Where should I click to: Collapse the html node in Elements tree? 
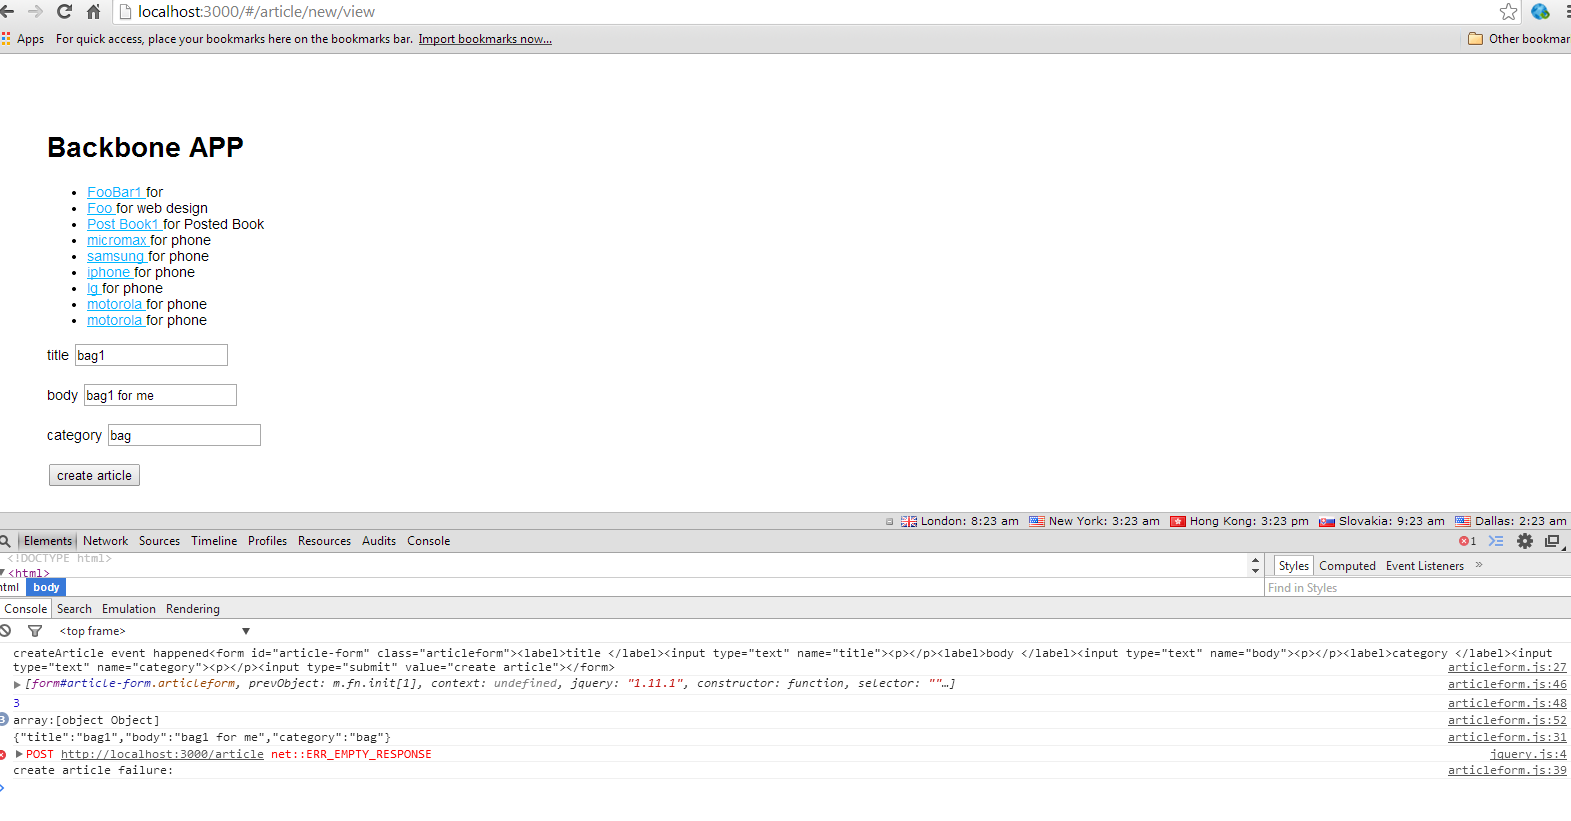3,573
